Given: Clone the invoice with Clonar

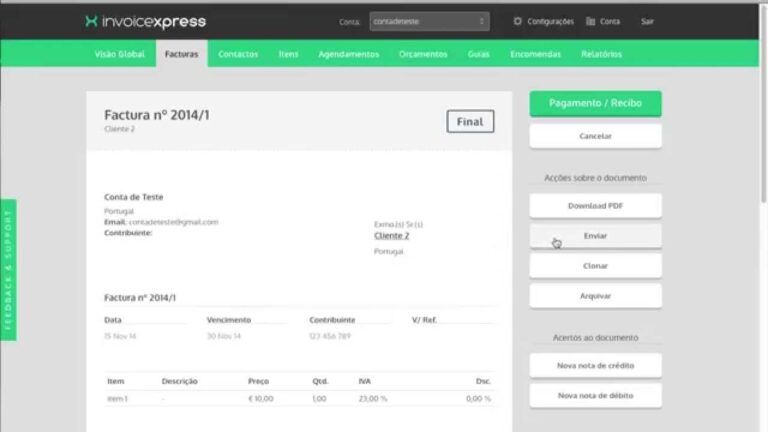Looking at the screenshot, I should (x=595, y=266).
